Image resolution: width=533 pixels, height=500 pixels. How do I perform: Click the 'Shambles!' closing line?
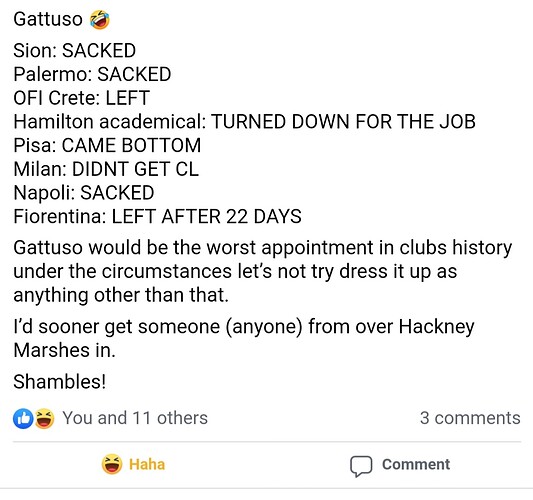(59, 382)
